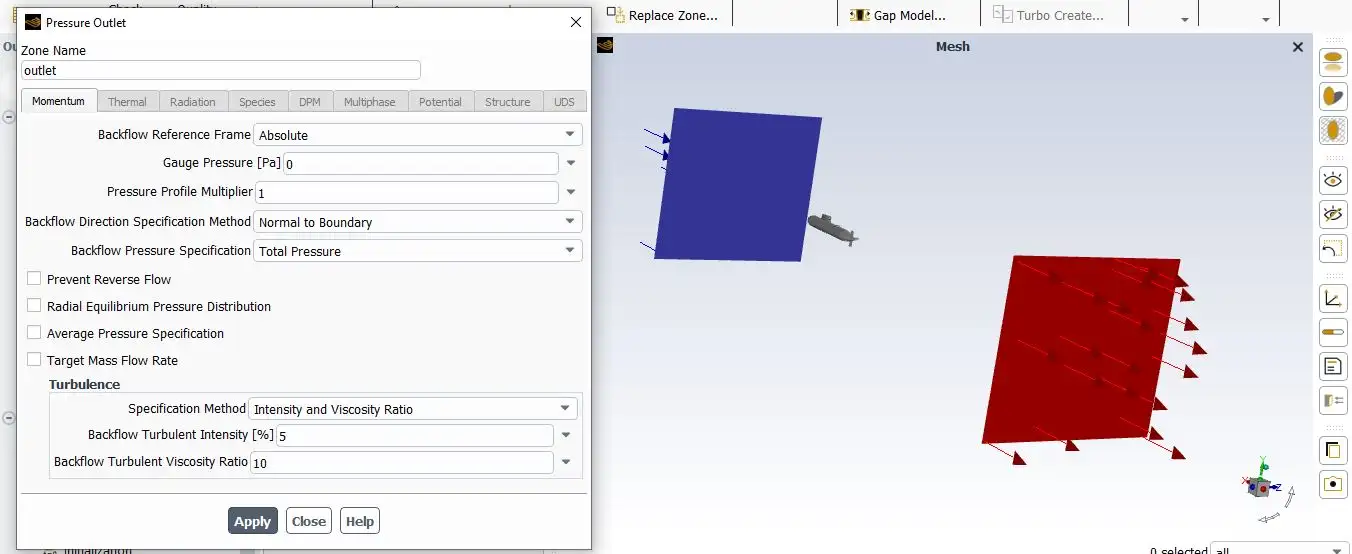
Task: Switch to the Structure tab
Action: coord(508,102)
